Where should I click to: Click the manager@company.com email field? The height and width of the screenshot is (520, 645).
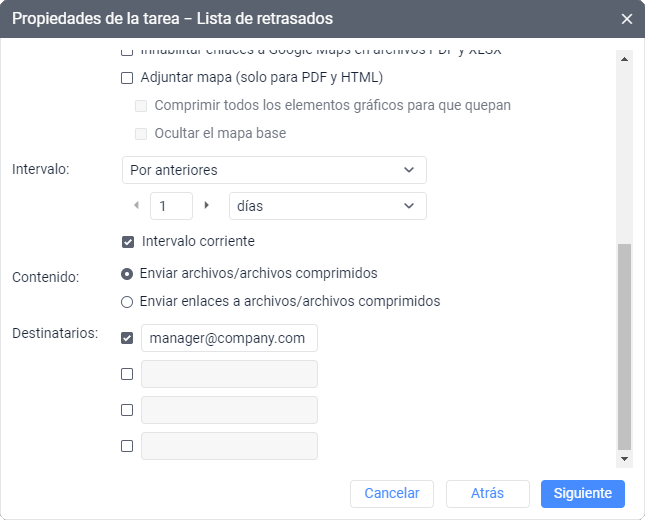pos(229,338)
